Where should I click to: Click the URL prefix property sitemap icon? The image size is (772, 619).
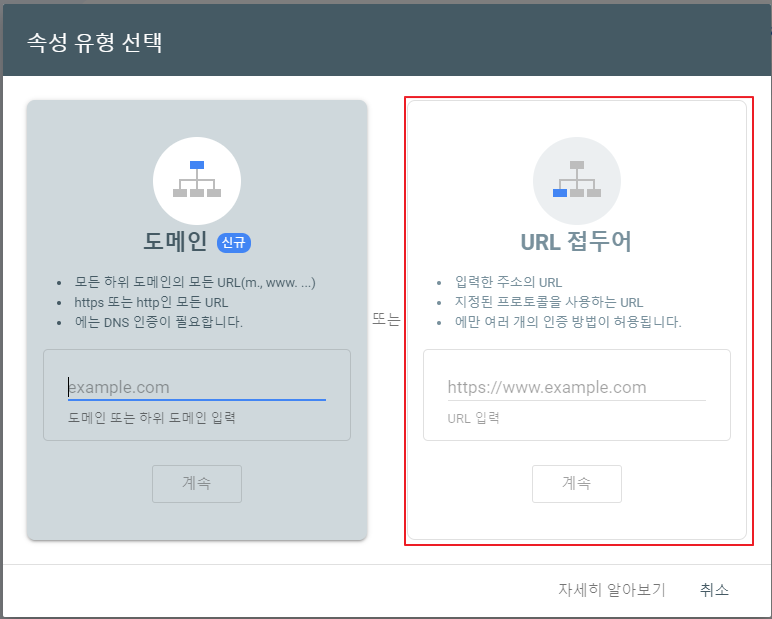coord(577,180)
